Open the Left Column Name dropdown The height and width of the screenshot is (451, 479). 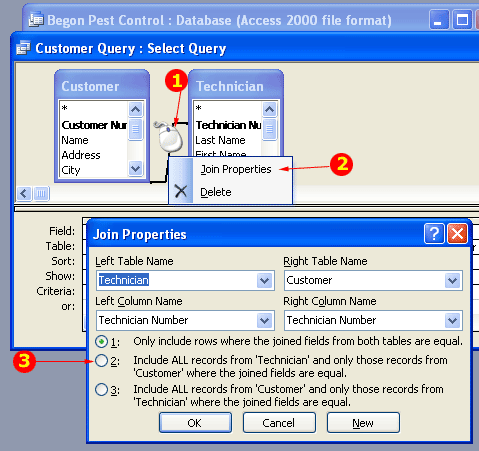pyautogui.click(x=265, y=321)
